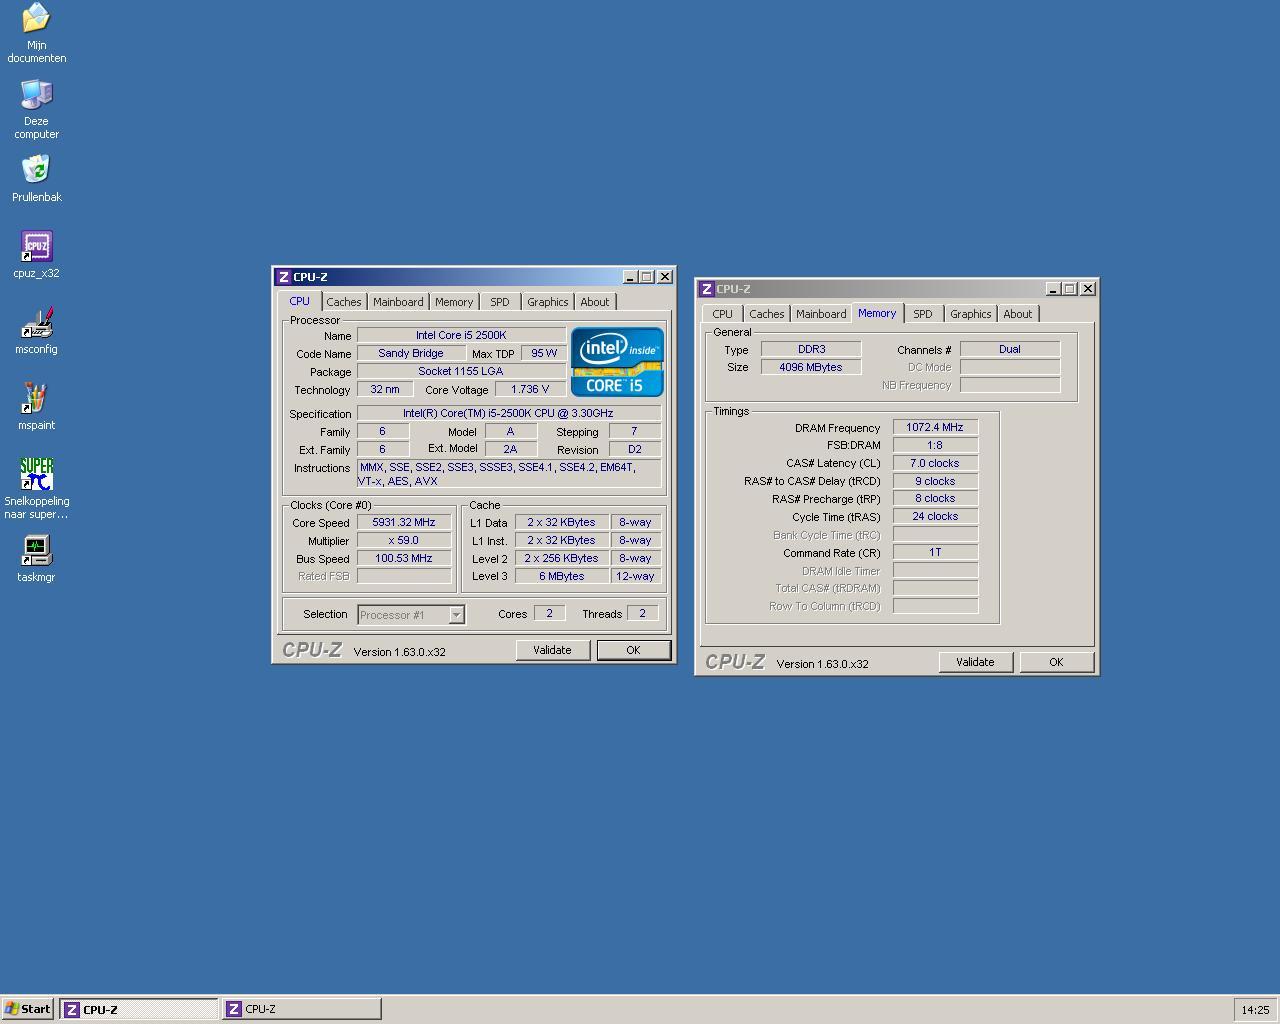1280x1024 pixels.
Task: Click CAS# Latency value 7.0 clocks
Action: coord(935,463)
